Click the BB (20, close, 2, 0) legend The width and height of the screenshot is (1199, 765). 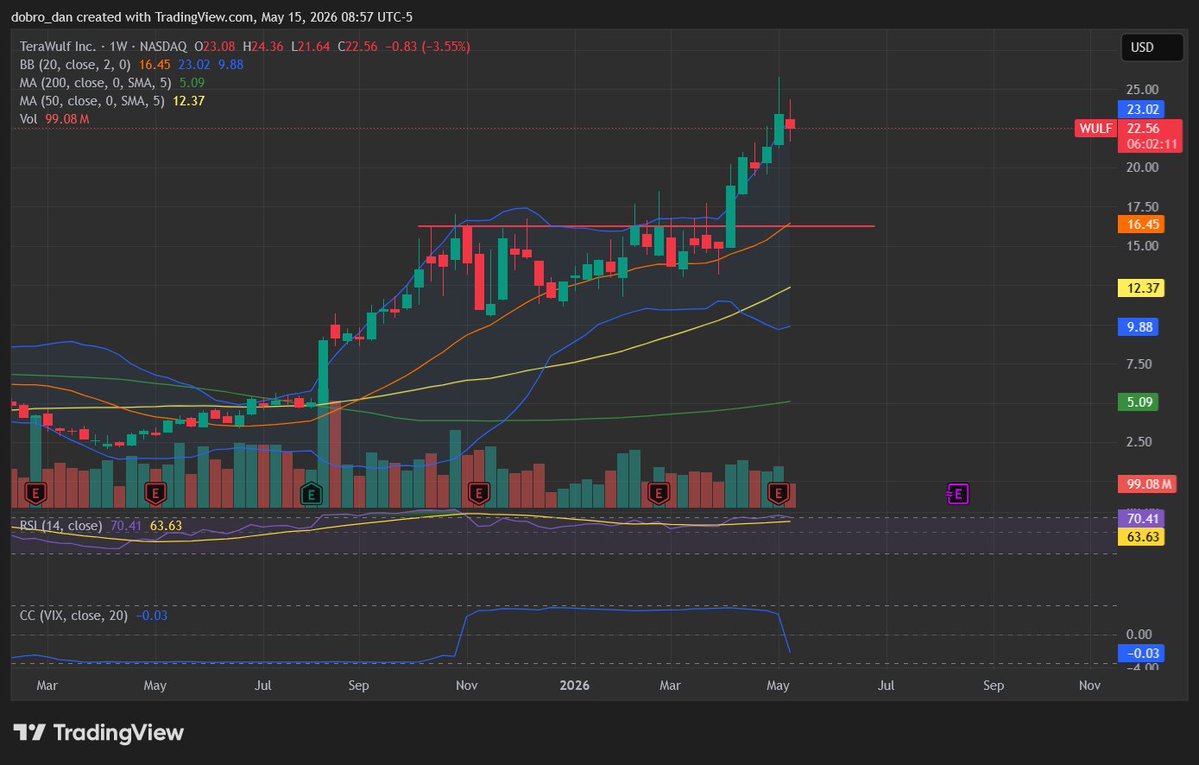click(75, 65)
